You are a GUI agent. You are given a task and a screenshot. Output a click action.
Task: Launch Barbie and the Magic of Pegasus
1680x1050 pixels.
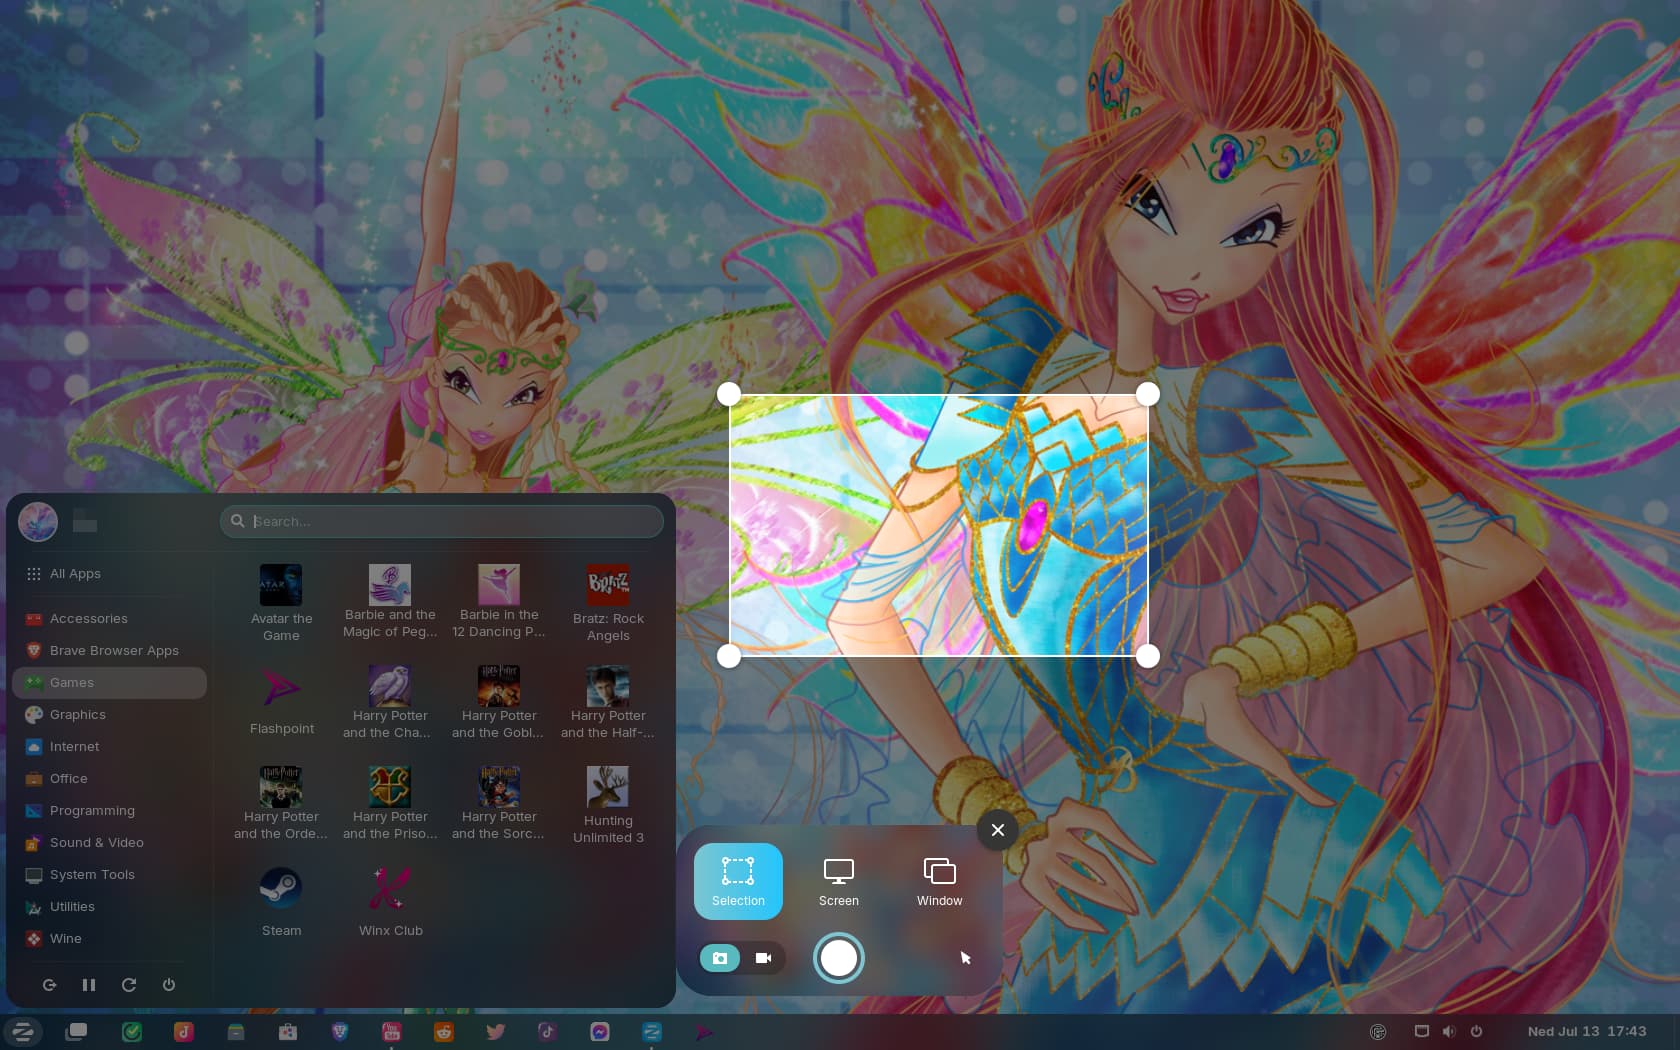(390, 603)
